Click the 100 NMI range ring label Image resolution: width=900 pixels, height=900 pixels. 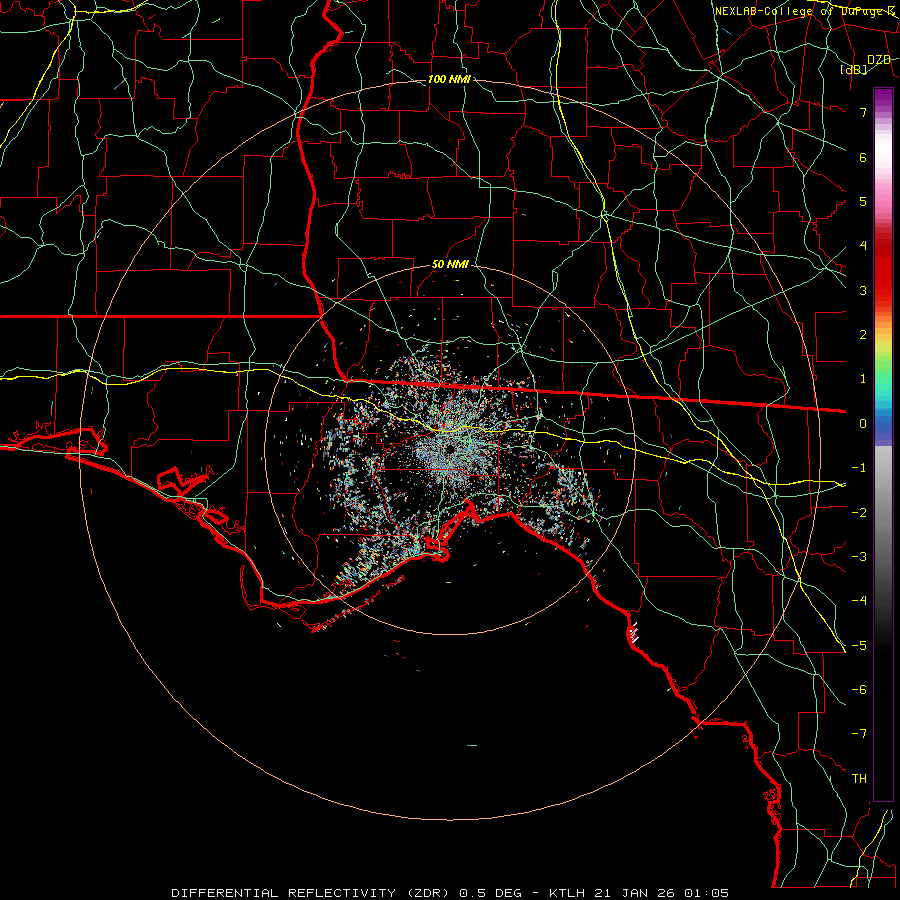point(449,79)
